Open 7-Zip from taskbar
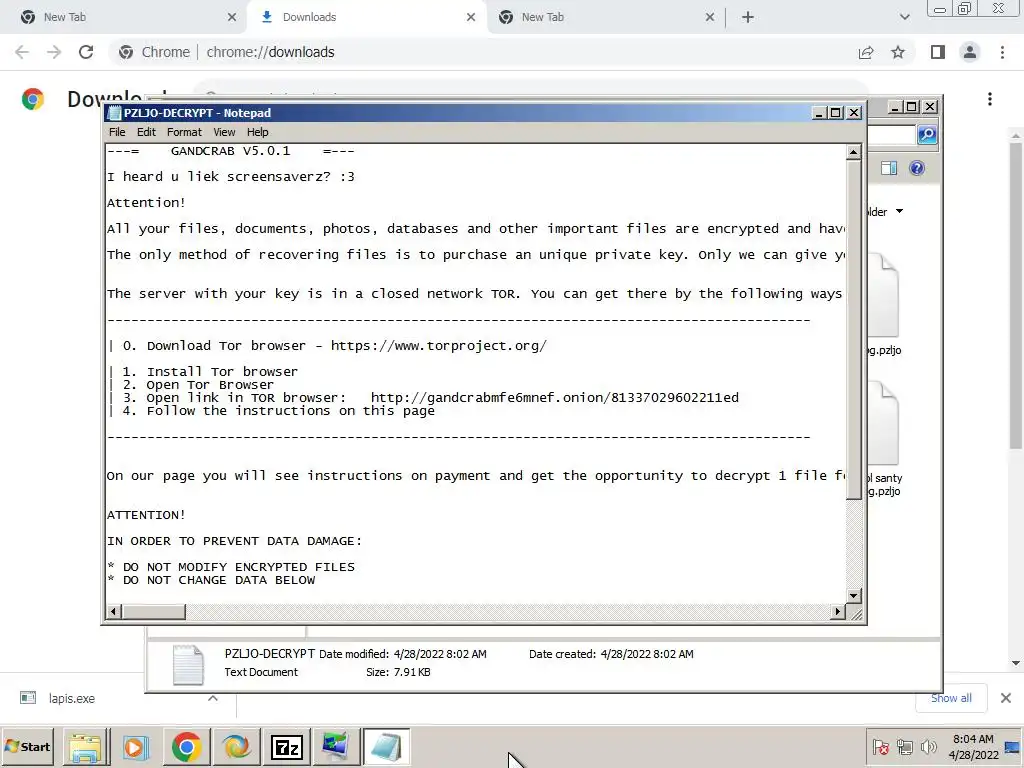The width and height of the screenshot is (1024, 768). coord(286,747)
